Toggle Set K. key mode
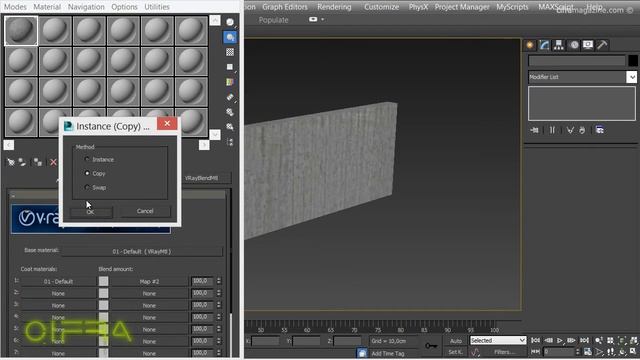 pyautogui.click(x=456, y=351)
